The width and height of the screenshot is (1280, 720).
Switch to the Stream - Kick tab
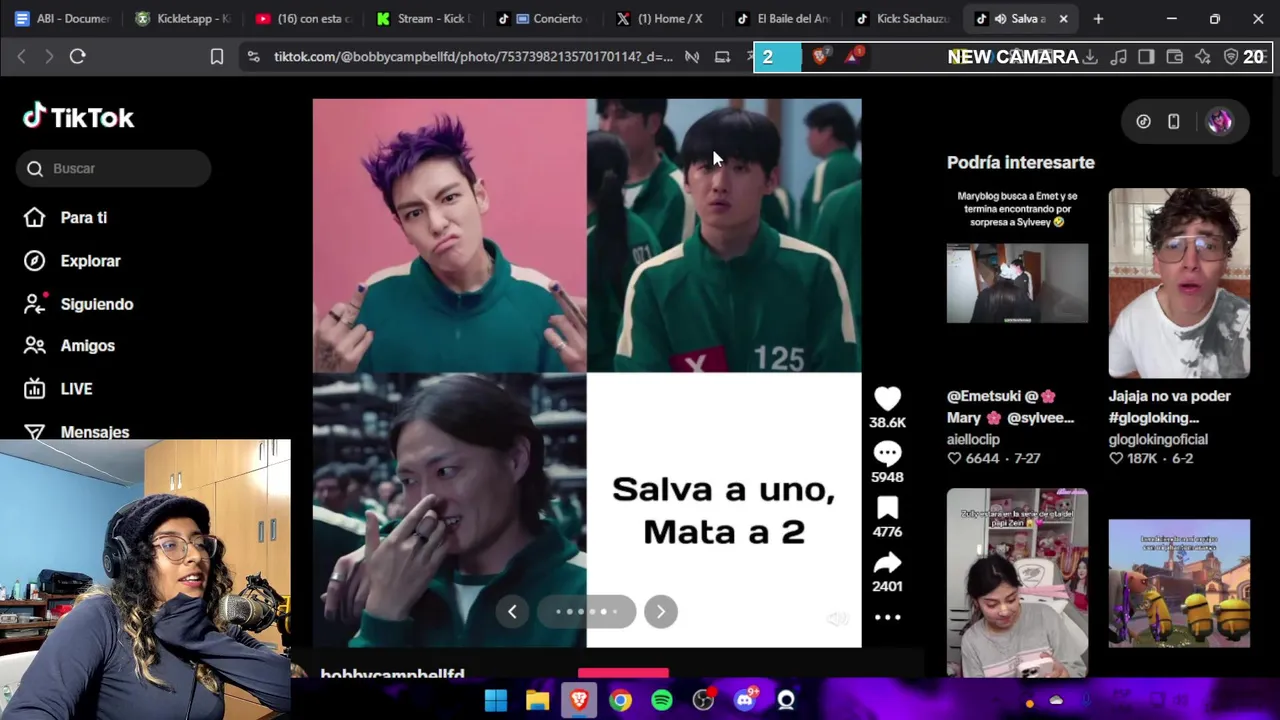tap(425, 18)
